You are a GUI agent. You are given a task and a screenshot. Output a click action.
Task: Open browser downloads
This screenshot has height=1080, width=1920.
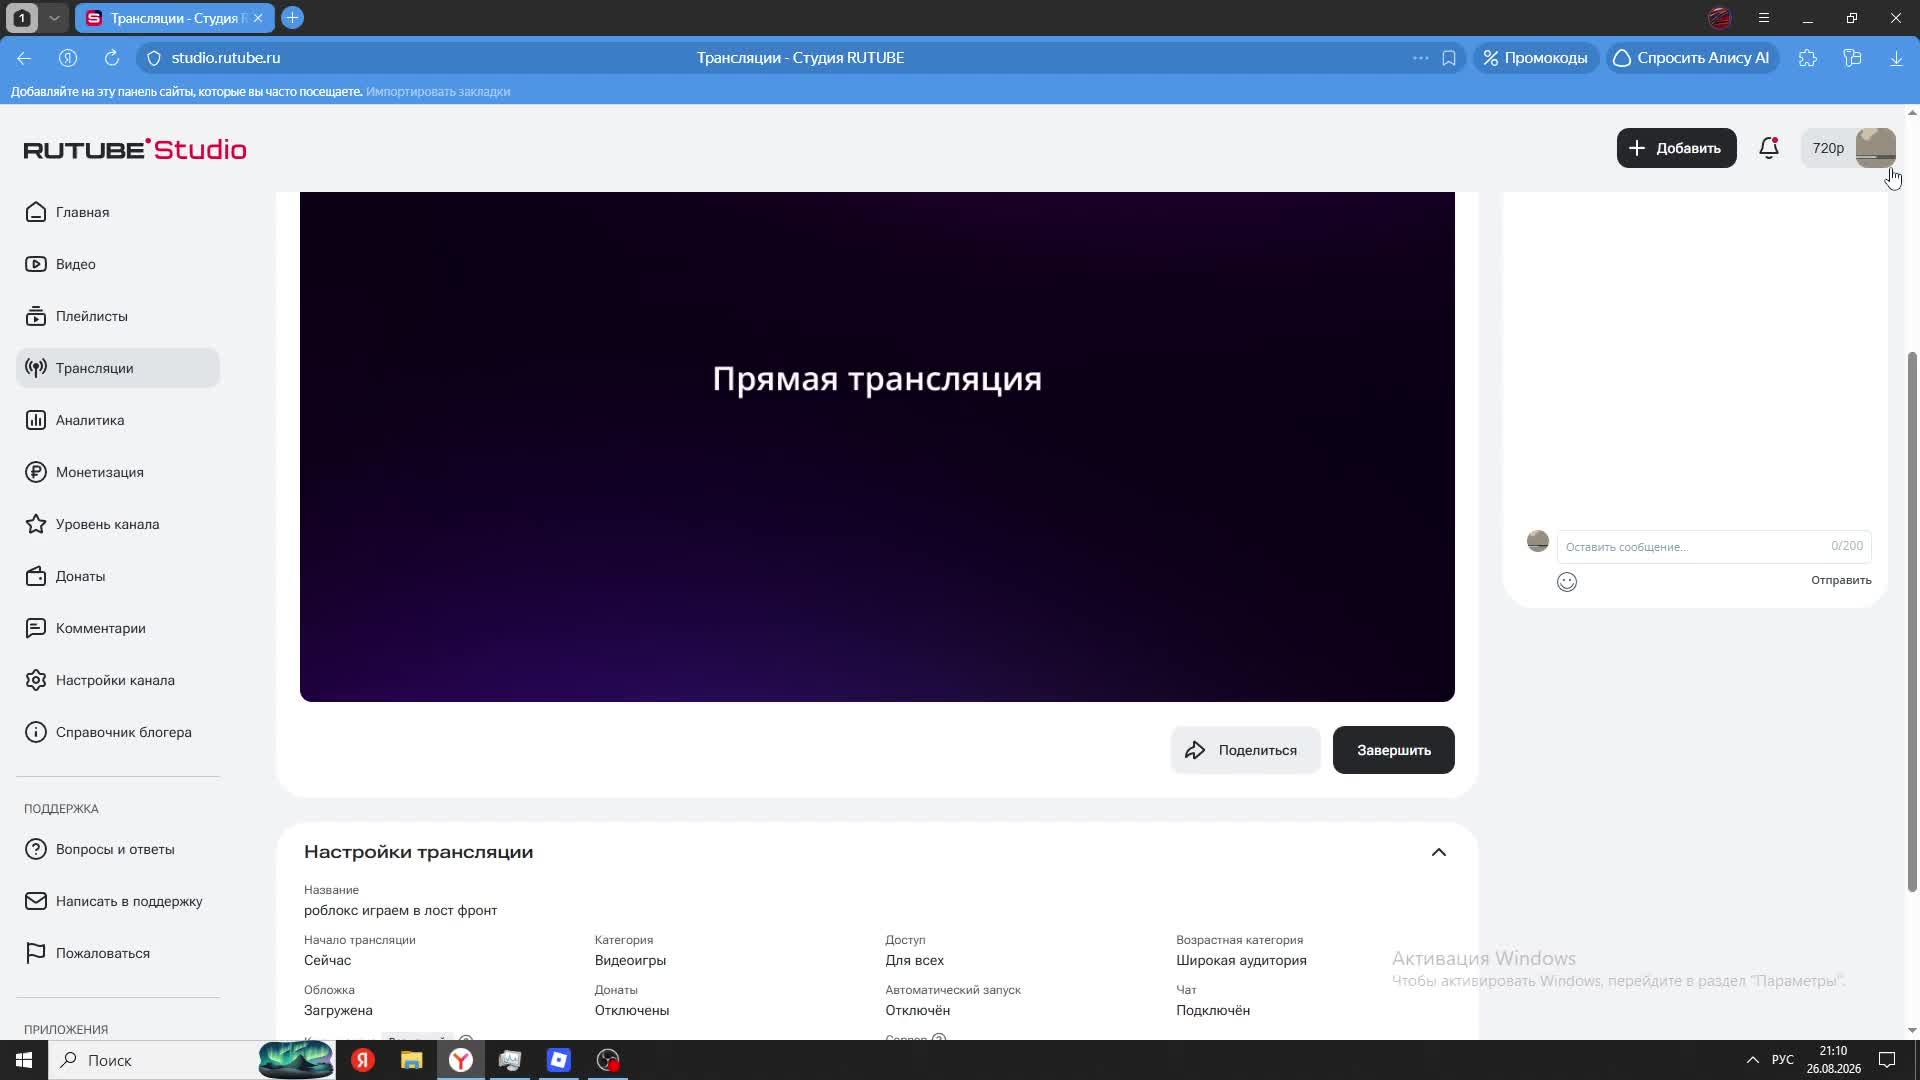[x=1896, y=58]
